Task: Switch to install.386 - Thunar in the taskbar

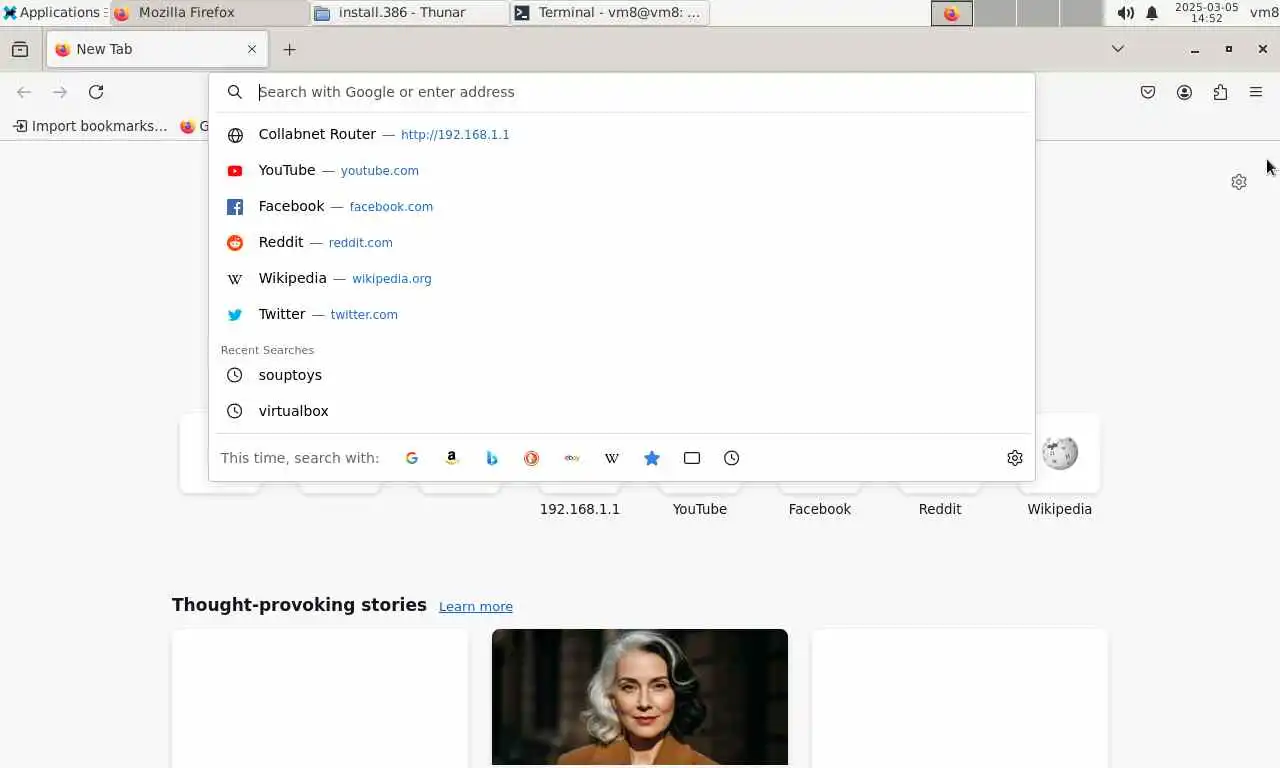Action: [410, 13]
